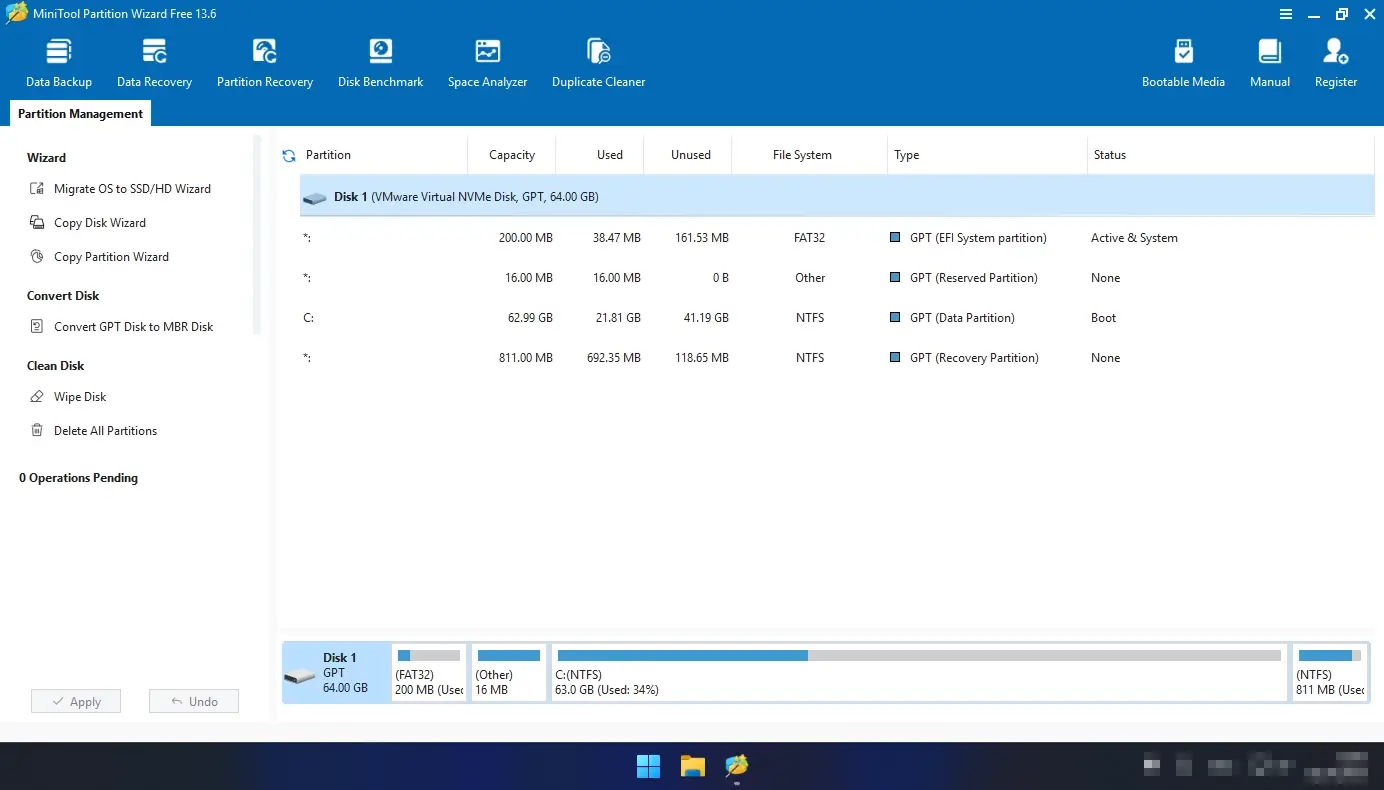Click the Delete All Partitions trash icon
The width and height of the screenshot is (1384, 790).
[37, 431]
